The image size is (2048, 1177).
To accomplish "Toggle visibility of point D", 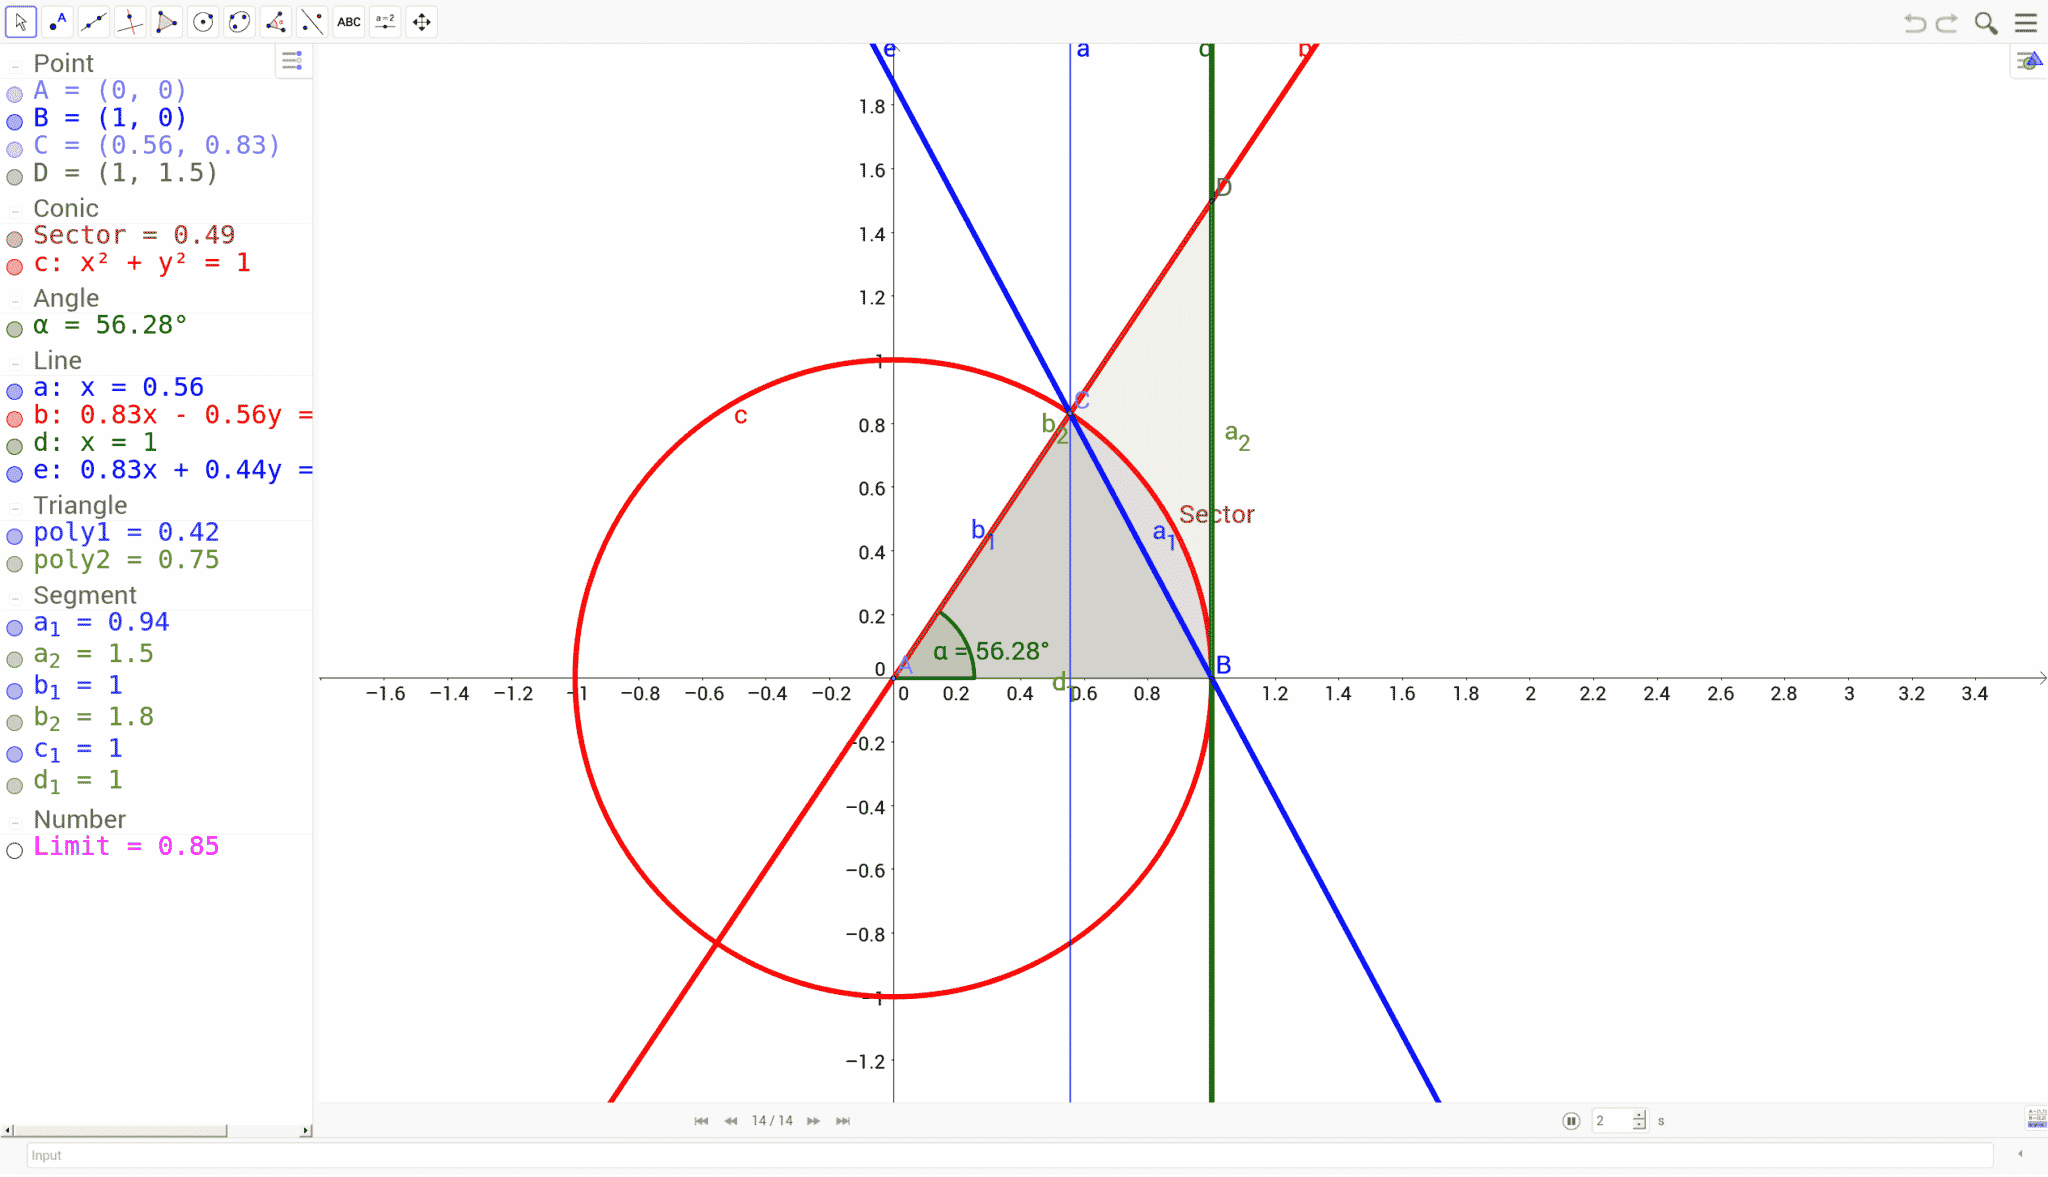I will [x=15, y=177].
